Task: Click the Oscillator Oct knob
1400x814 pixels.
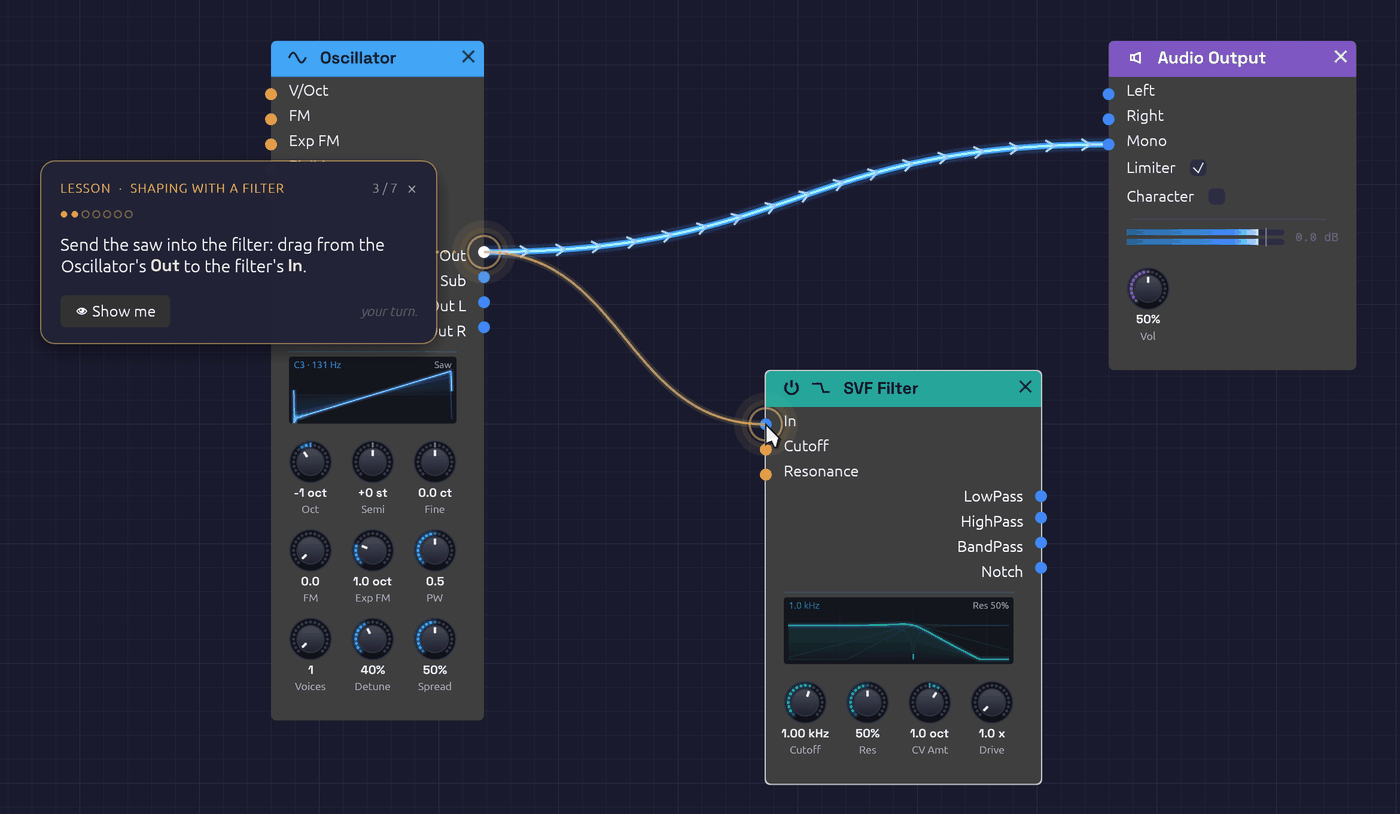Action: 310,462
